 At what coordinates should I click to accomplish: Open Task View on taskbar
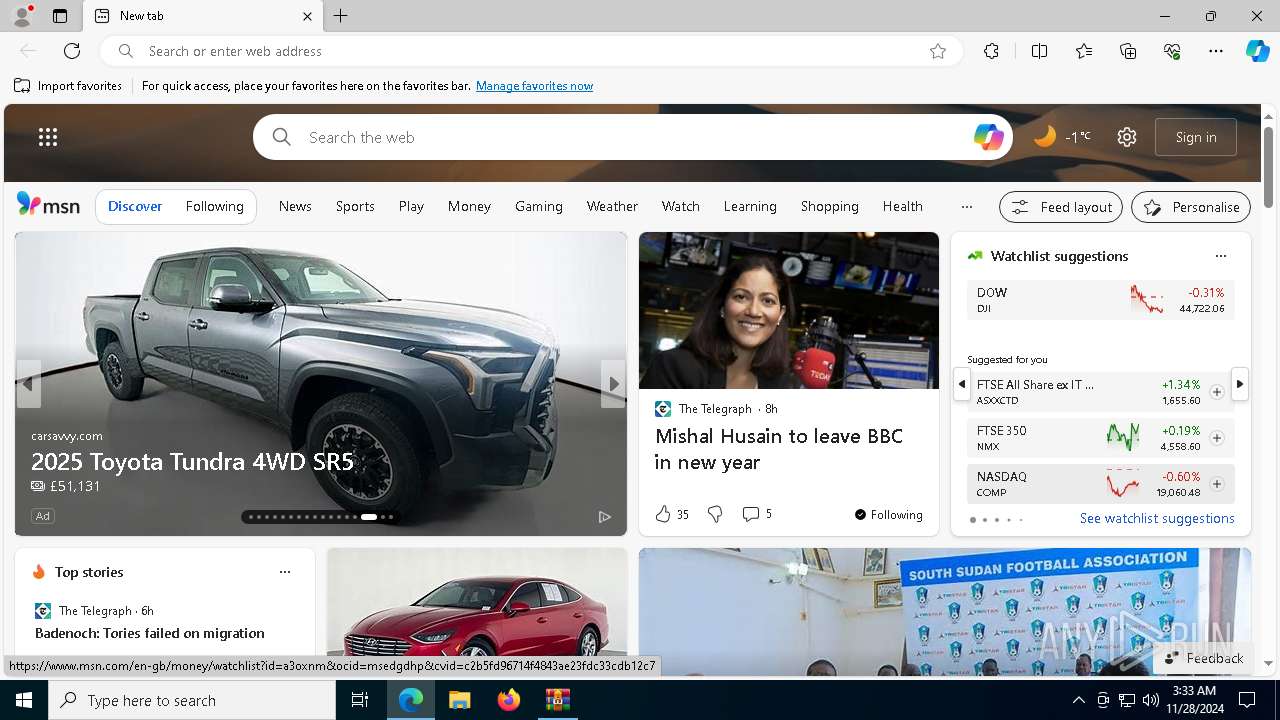click(x=360, y=700)
